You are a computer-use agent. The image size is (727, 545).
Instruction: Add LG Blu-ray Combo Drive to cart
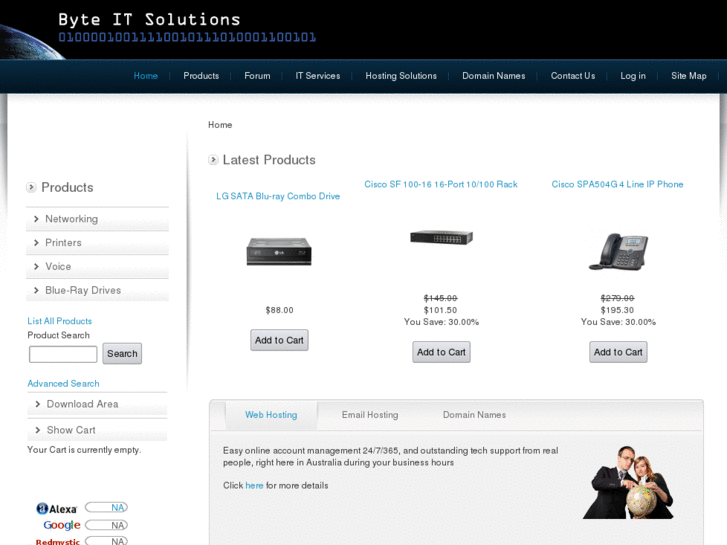pyautogui.click(x=279, y=340)
